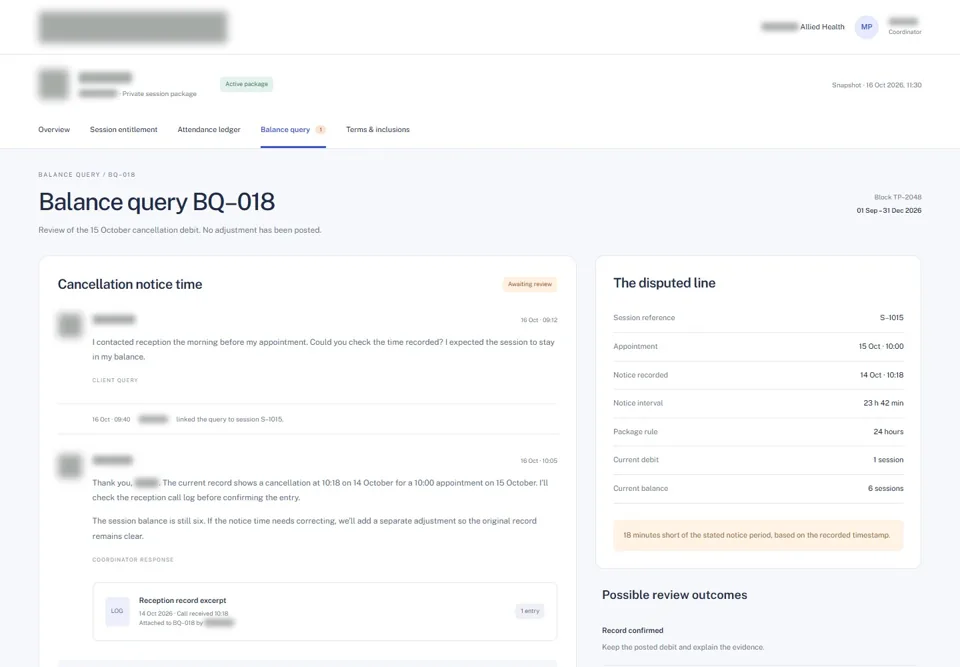This screenshot has height=667, width=960.
Task: Click the S-1015 session reference value
Action: [891, 317]
